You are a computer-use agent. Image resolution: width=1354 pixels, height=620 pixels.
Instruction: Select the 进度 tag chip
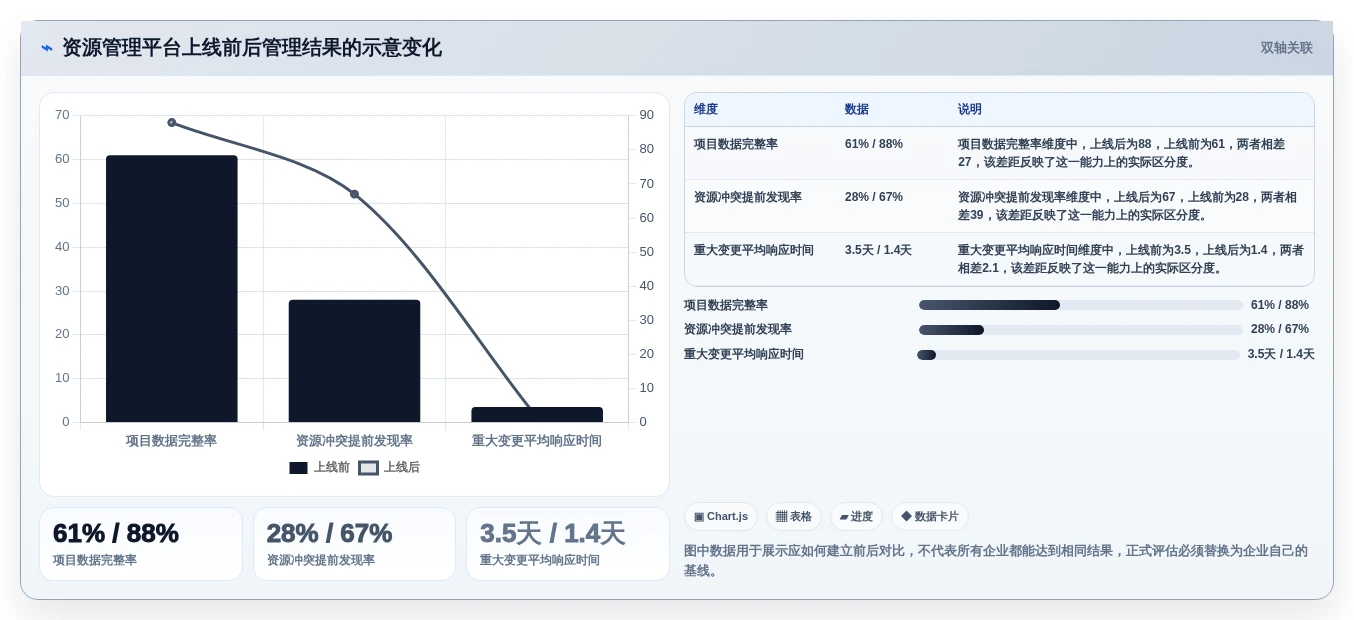(x=856, y=517)
